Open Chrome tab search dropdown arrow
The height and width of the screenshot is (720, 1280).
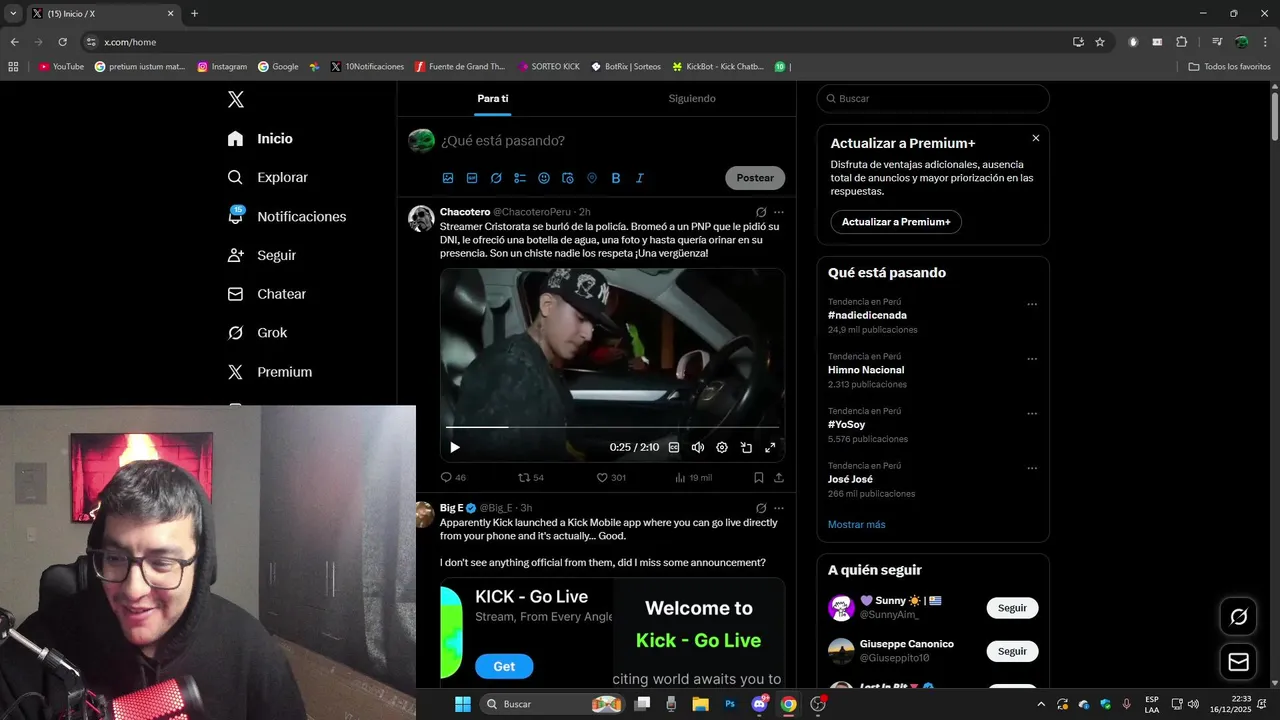coord(13,14)
